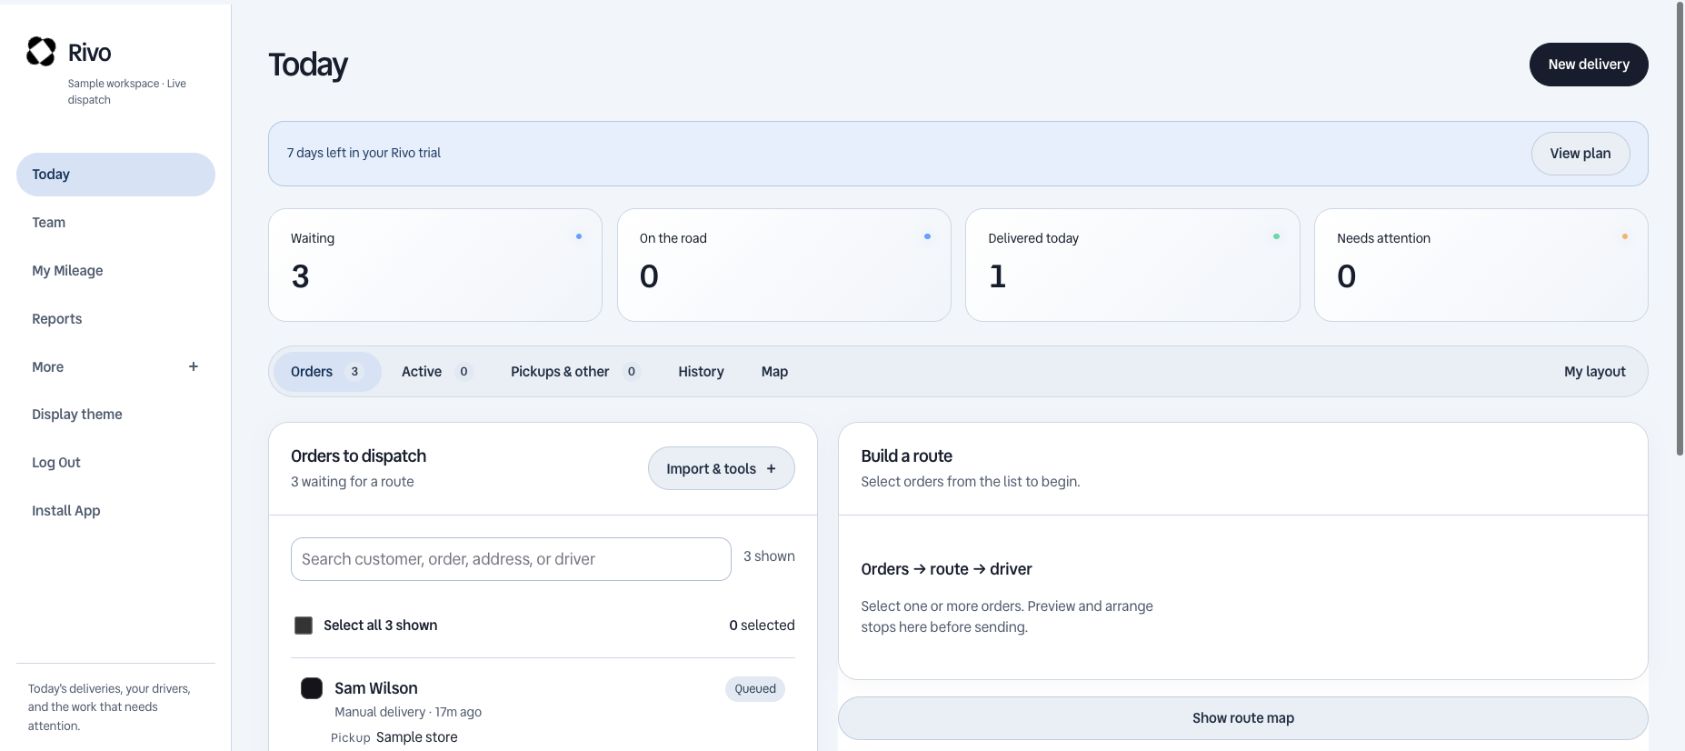
Task: Tick Sam Wilson order checkbox
Action: coord(312,688)
